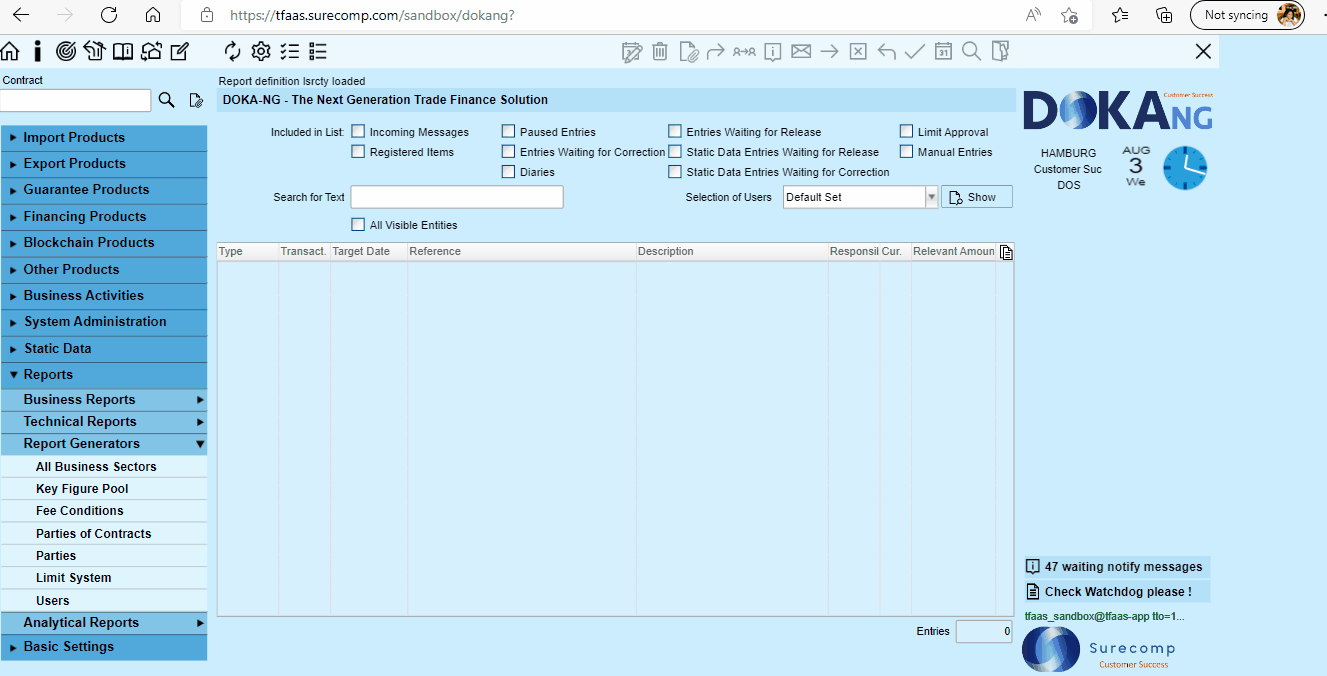Click the edit note pencil icon
This screenshot has height=676, width=1327.
pos(180,51)
